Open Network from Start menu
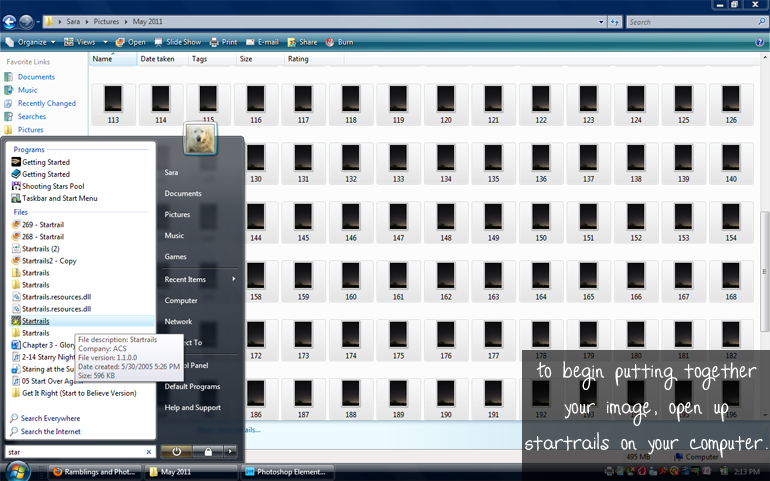The width and height of the screenshot is (770, 481). 178,322
